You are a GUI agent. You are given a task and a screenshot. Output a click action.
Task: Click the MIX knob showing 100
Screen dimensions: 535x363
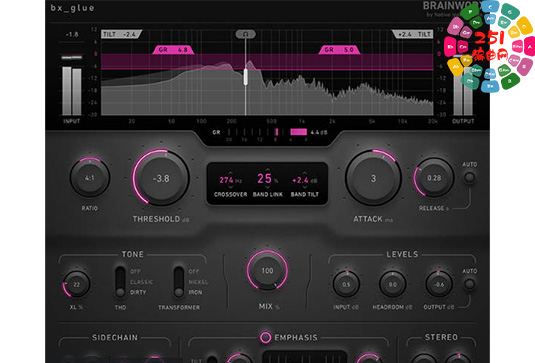tap(267, 271)
